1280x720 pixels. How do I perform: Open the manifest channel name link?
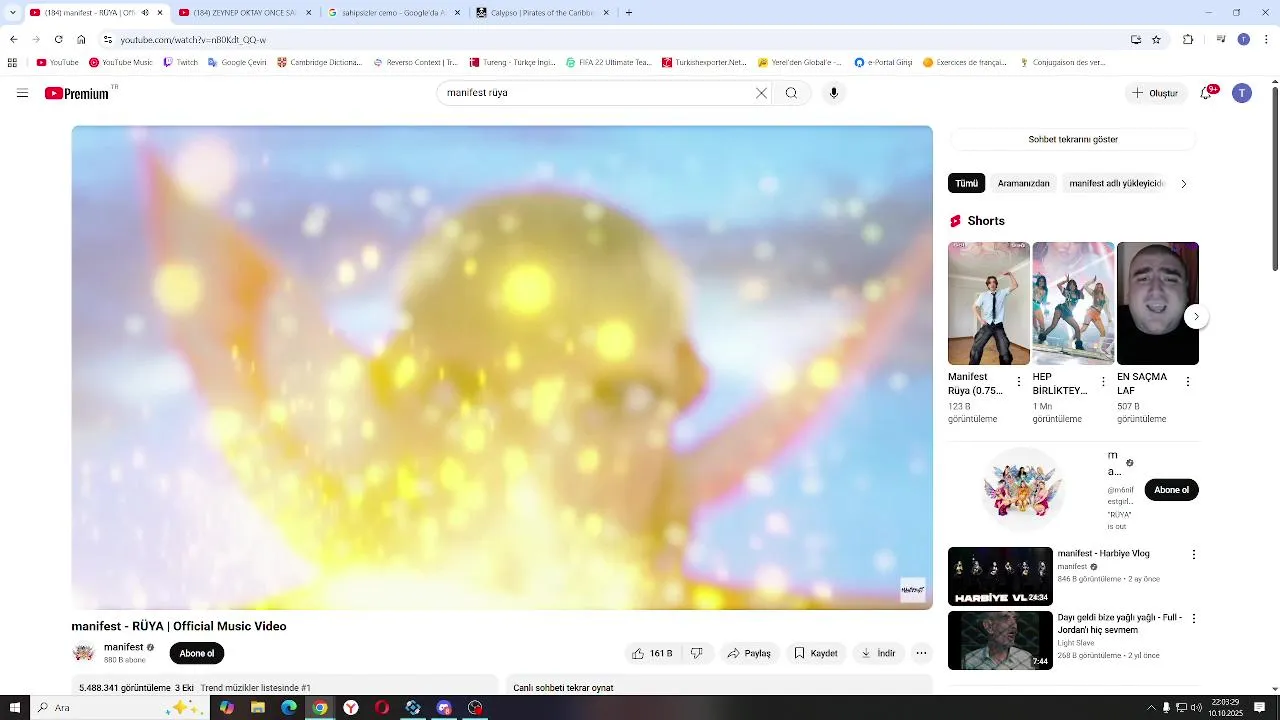coord(124,647)
